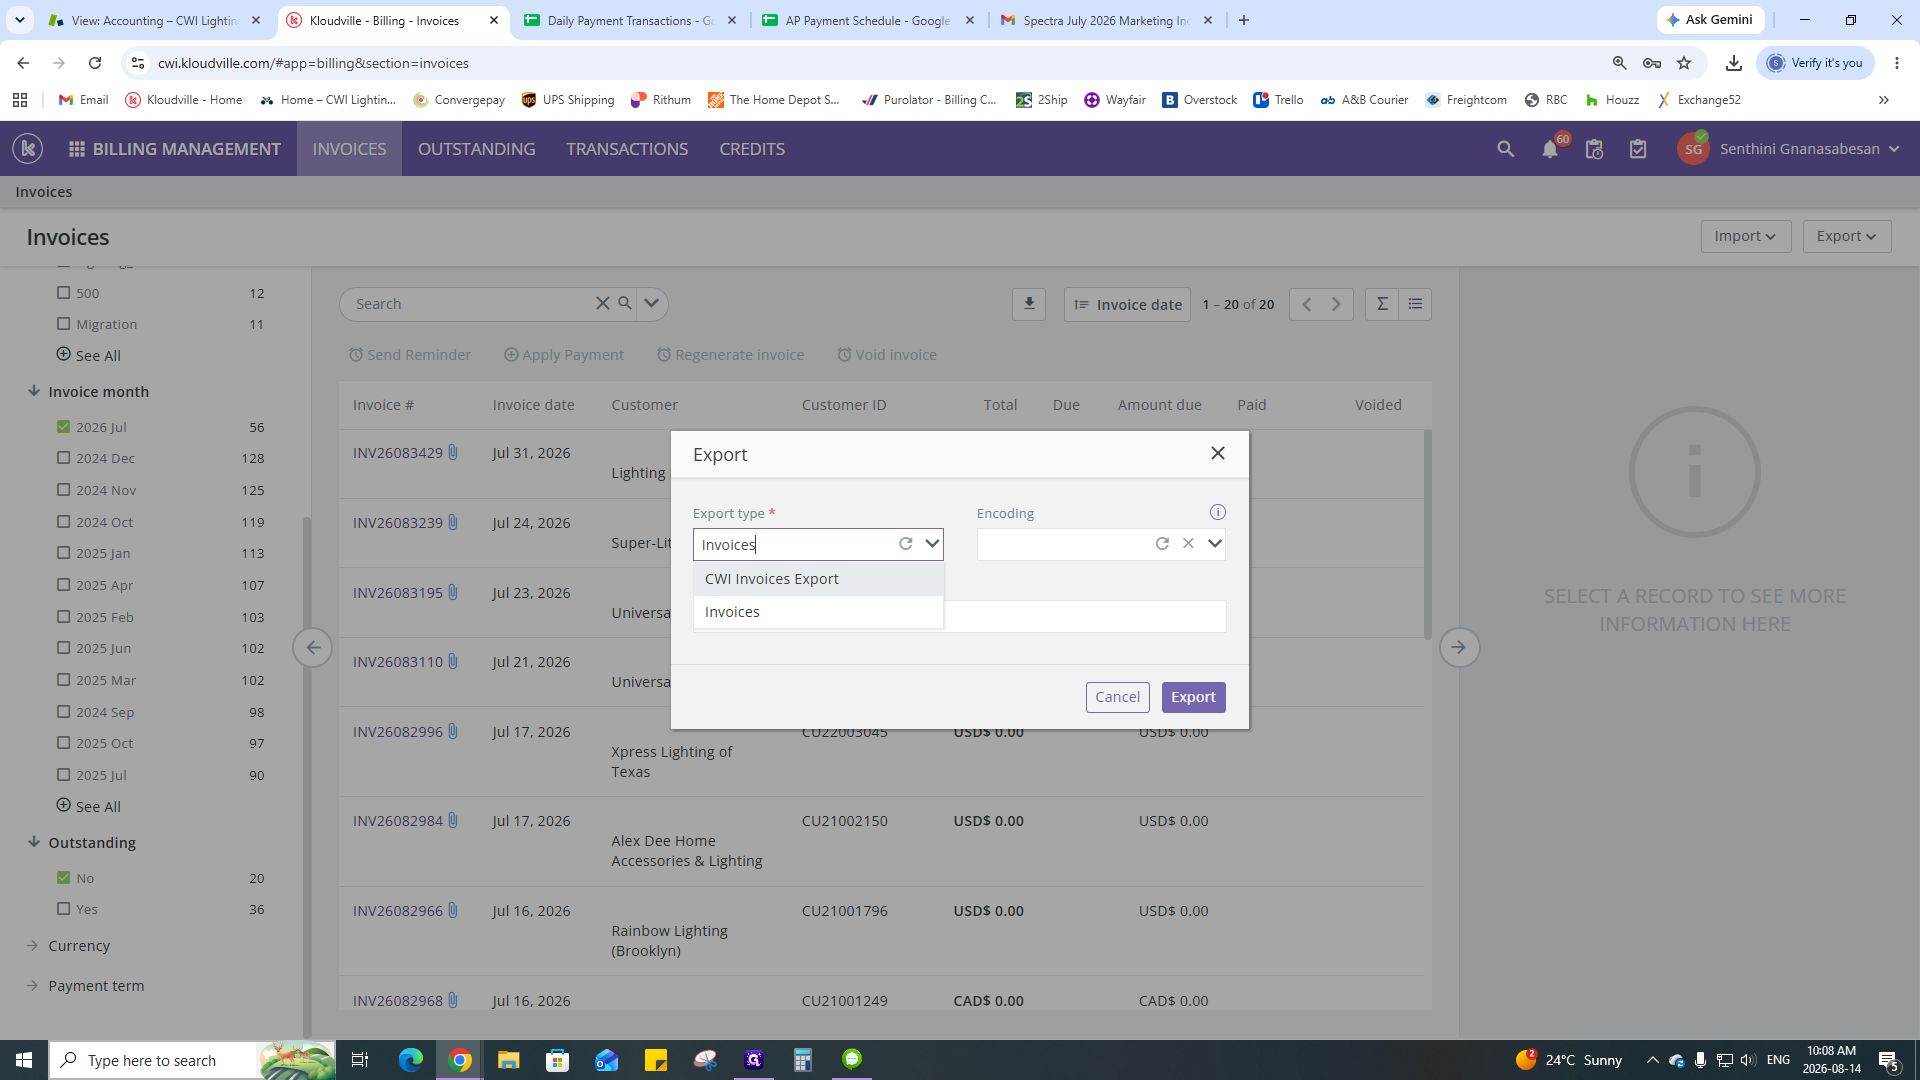Choose the Invoices export option
1920x1080 pixels.
[x=818, y=612]
